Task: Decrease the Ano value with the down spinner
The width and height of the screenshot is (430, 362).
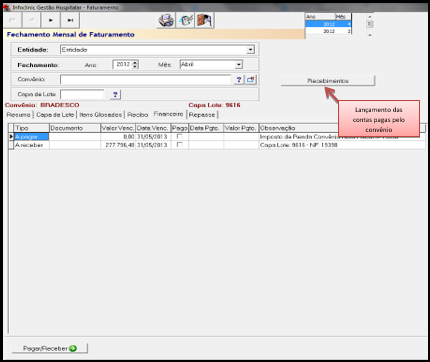Action: click(135, 66)
